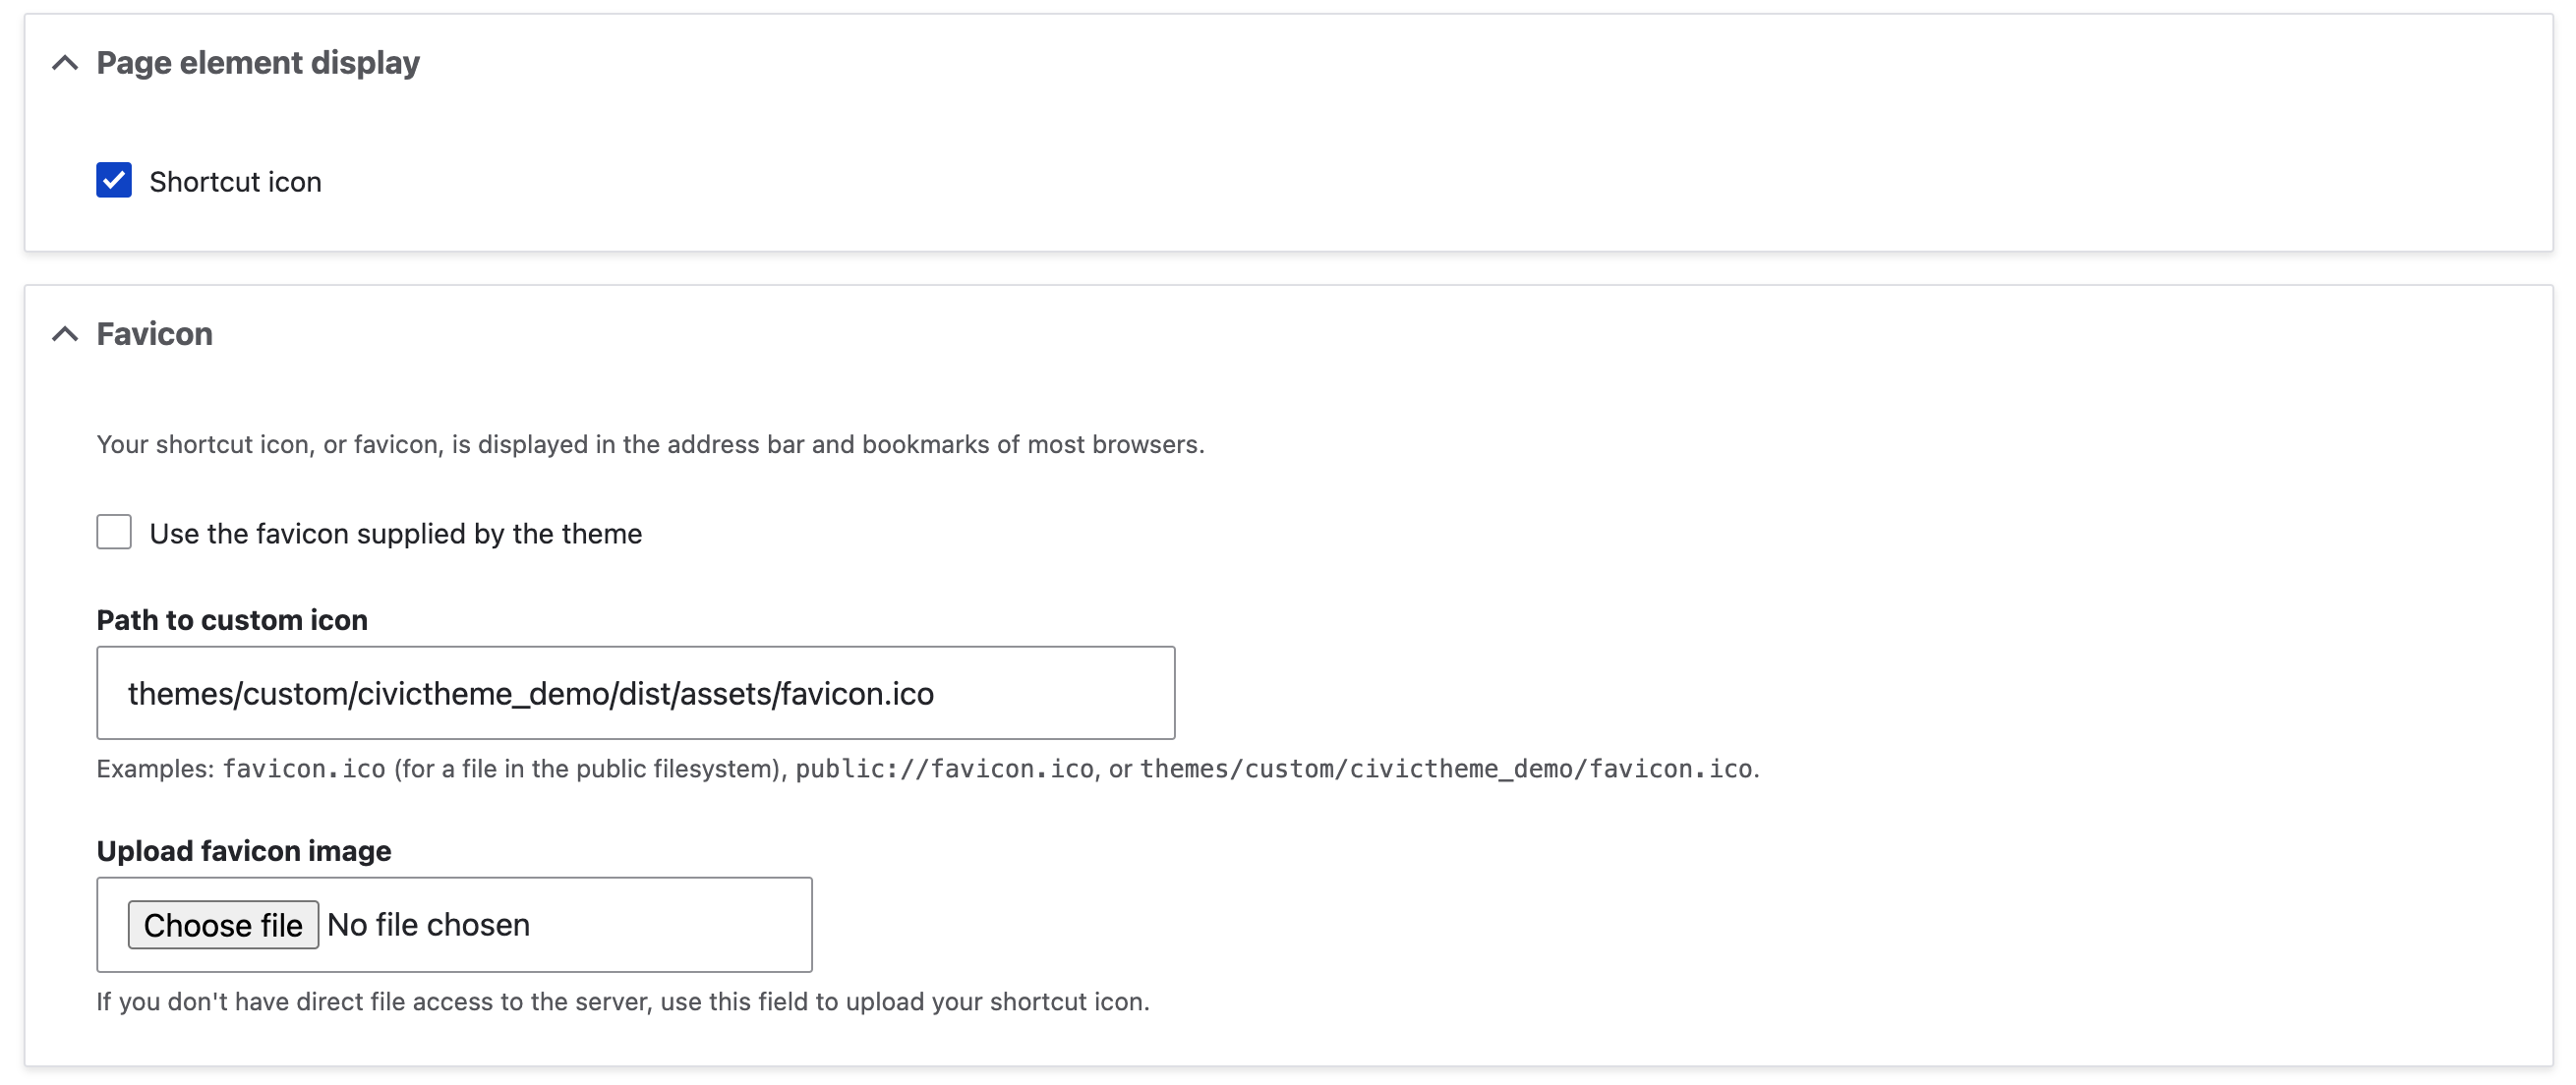Viewport: 2576px width, 1085px height.
Task: Click the public://favicon.ico example text
Action: click(943, 769)
